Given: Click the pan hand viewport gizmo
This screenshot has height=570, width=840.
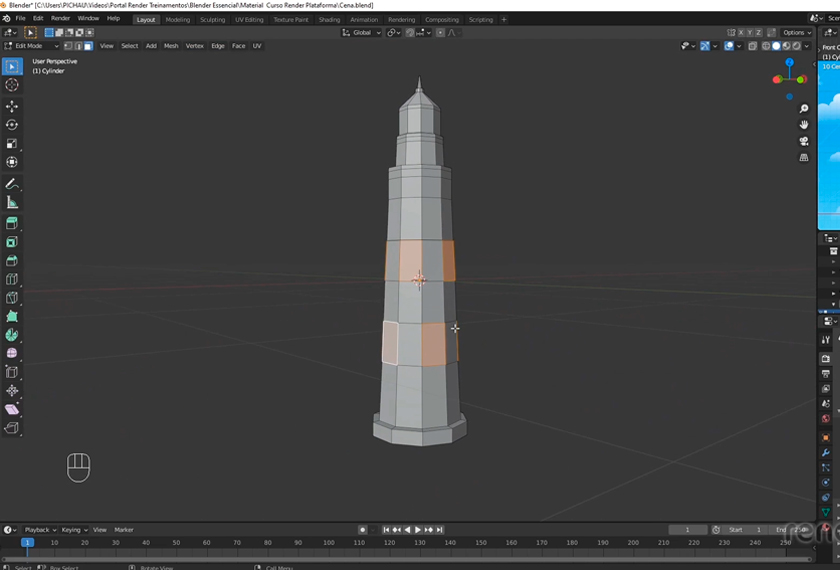Looking at the screenshot, I should coord(804,125).
